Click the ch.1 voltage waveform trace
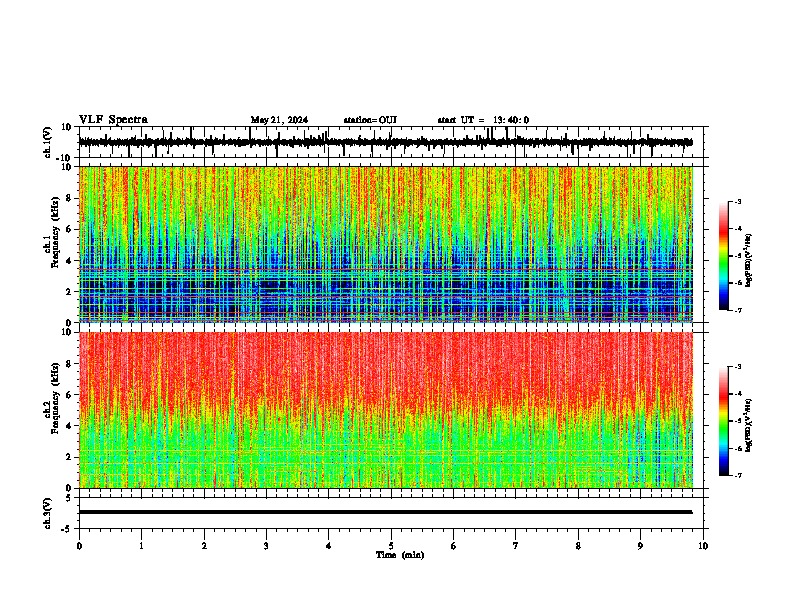 click(x=385, y=142)
